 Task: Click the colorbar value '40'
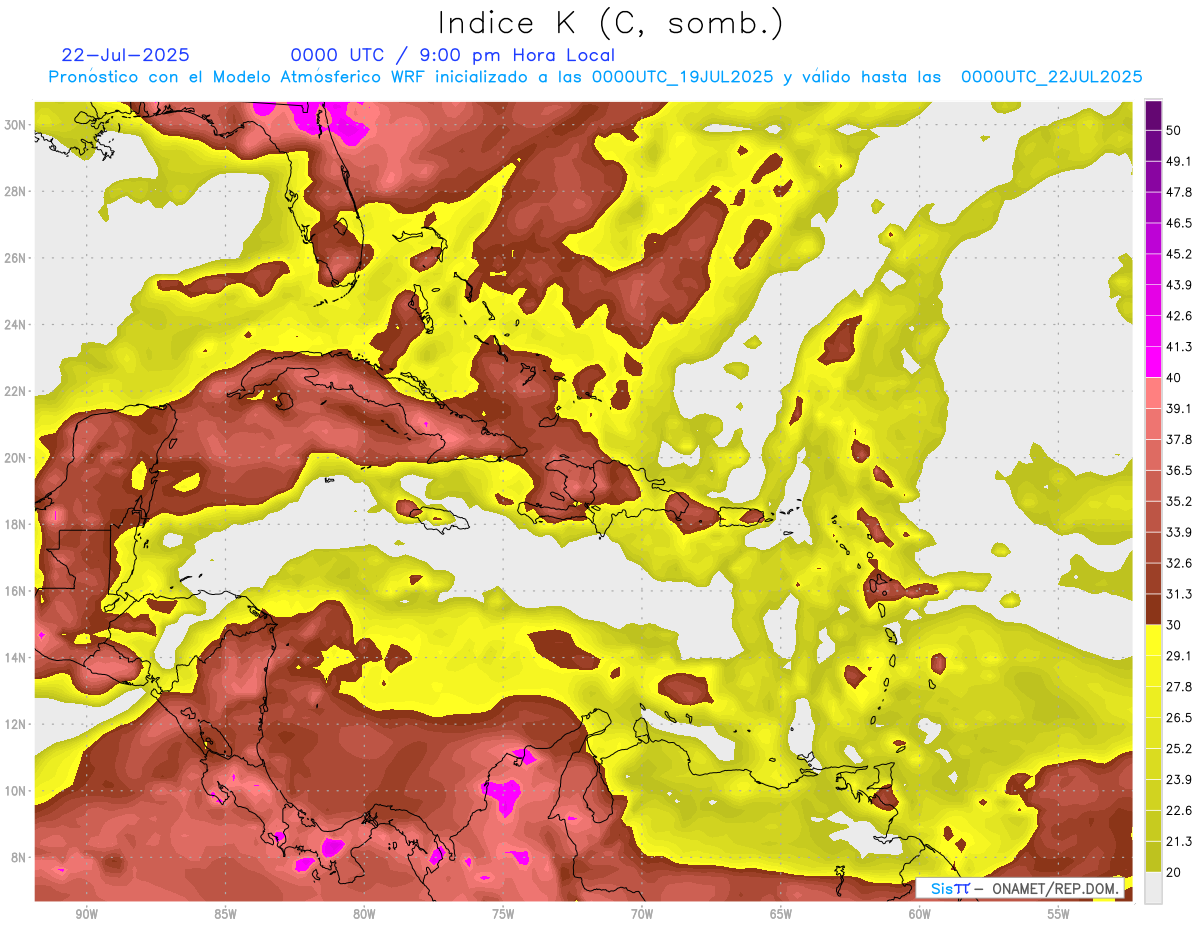point(1175,378)
